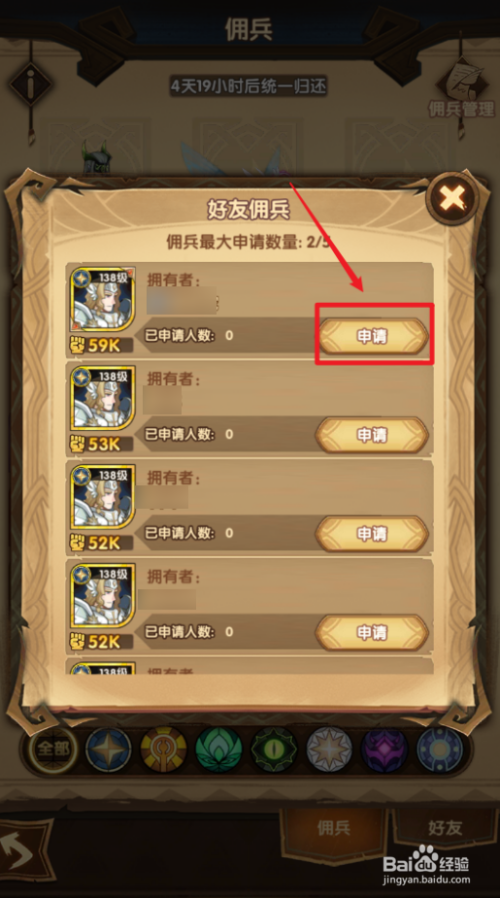Image resolution: width=500 pixels, height=898 pixels.
Task: Select the 53K hero portrait thumbnail
Action: (103, 399)
